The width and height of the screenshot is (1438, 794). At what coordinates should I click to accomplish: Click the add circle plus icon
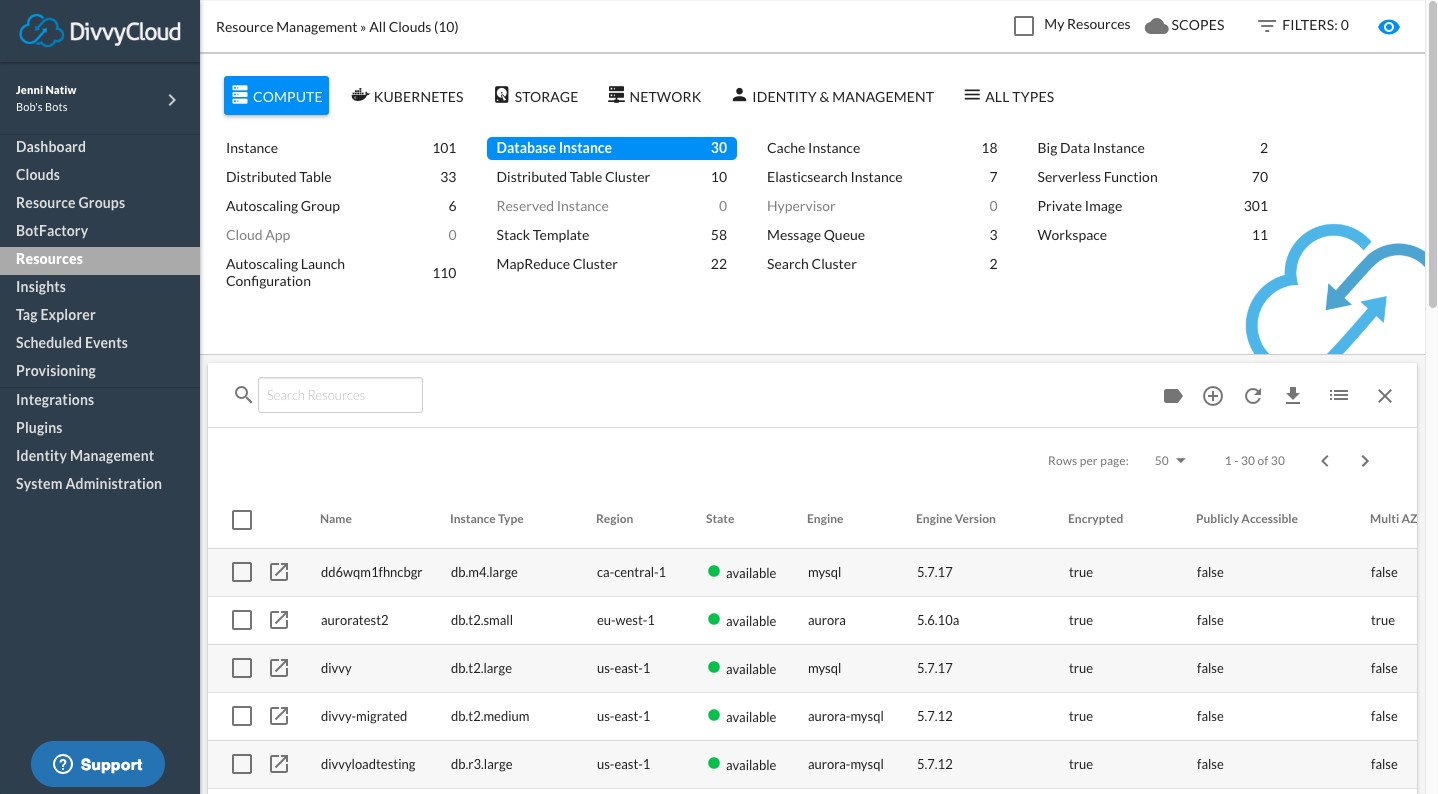click(x=1213, y=396)
